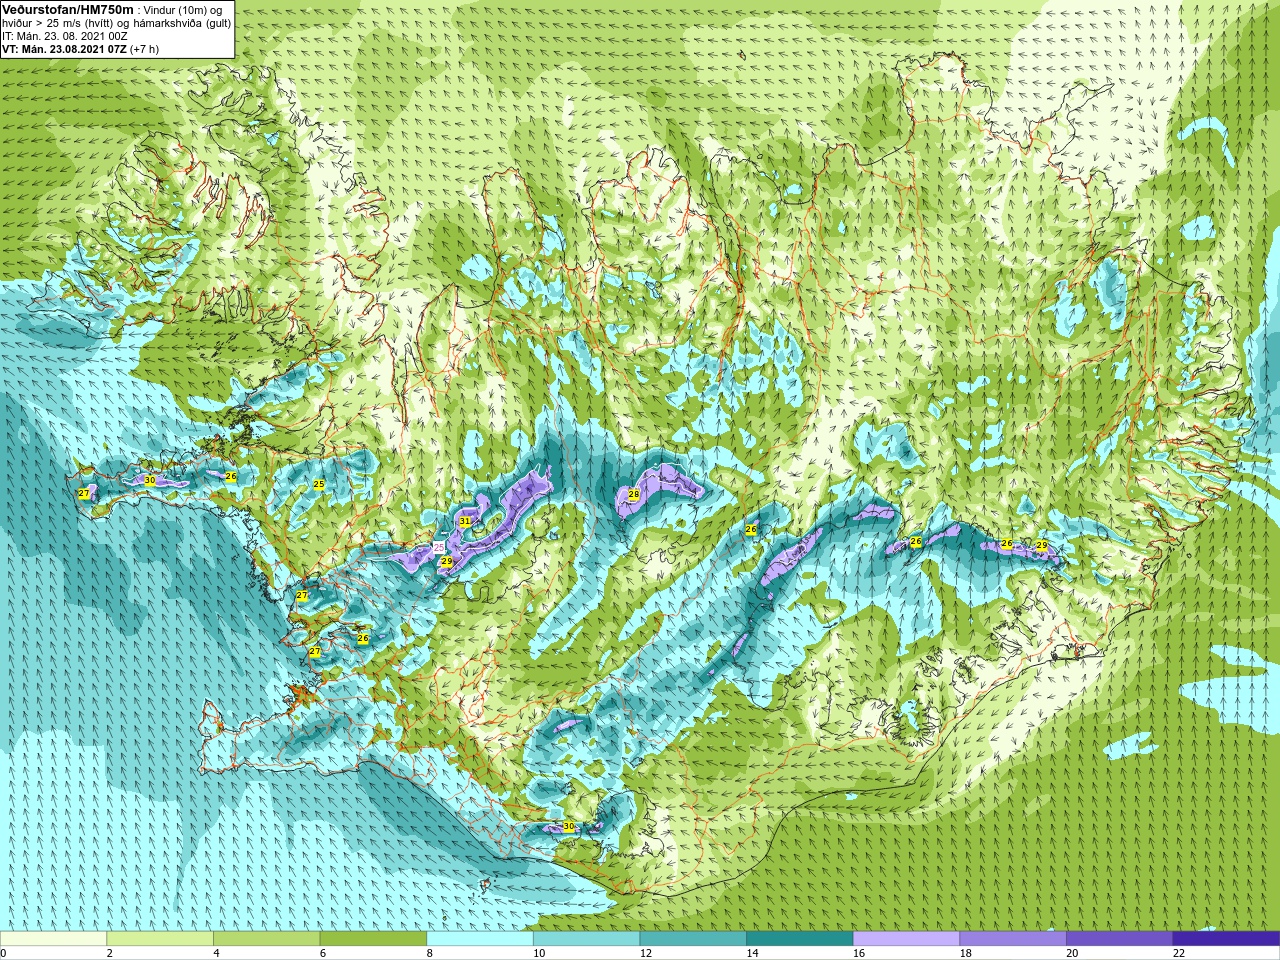Click the bold title Veðurstofan/HM750m
1280x960 pixels.
coord(68,9)
